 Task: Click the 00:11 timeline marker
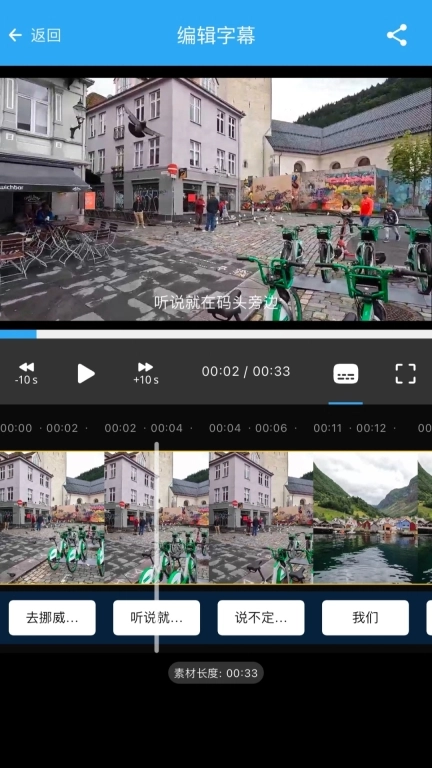pos(328,428)
